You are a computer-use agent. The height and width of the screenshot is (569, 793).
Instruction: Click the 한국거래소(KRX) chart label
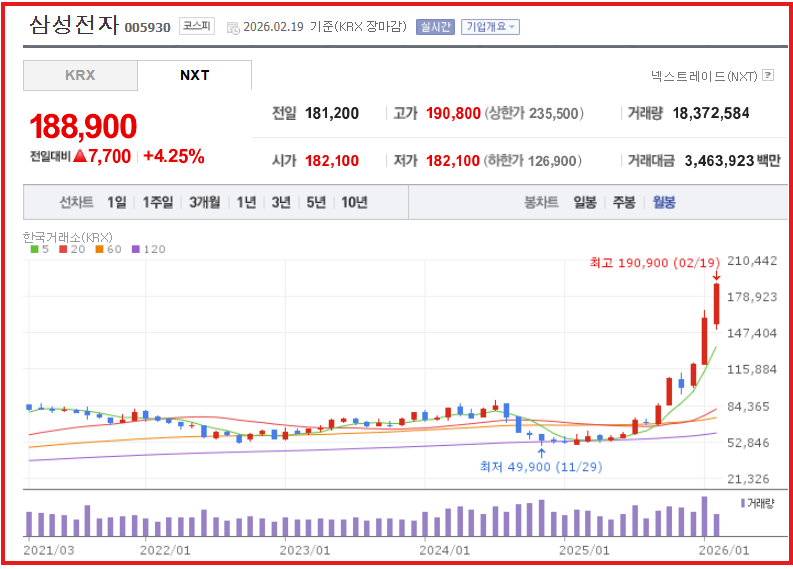[x=68, y=237]
